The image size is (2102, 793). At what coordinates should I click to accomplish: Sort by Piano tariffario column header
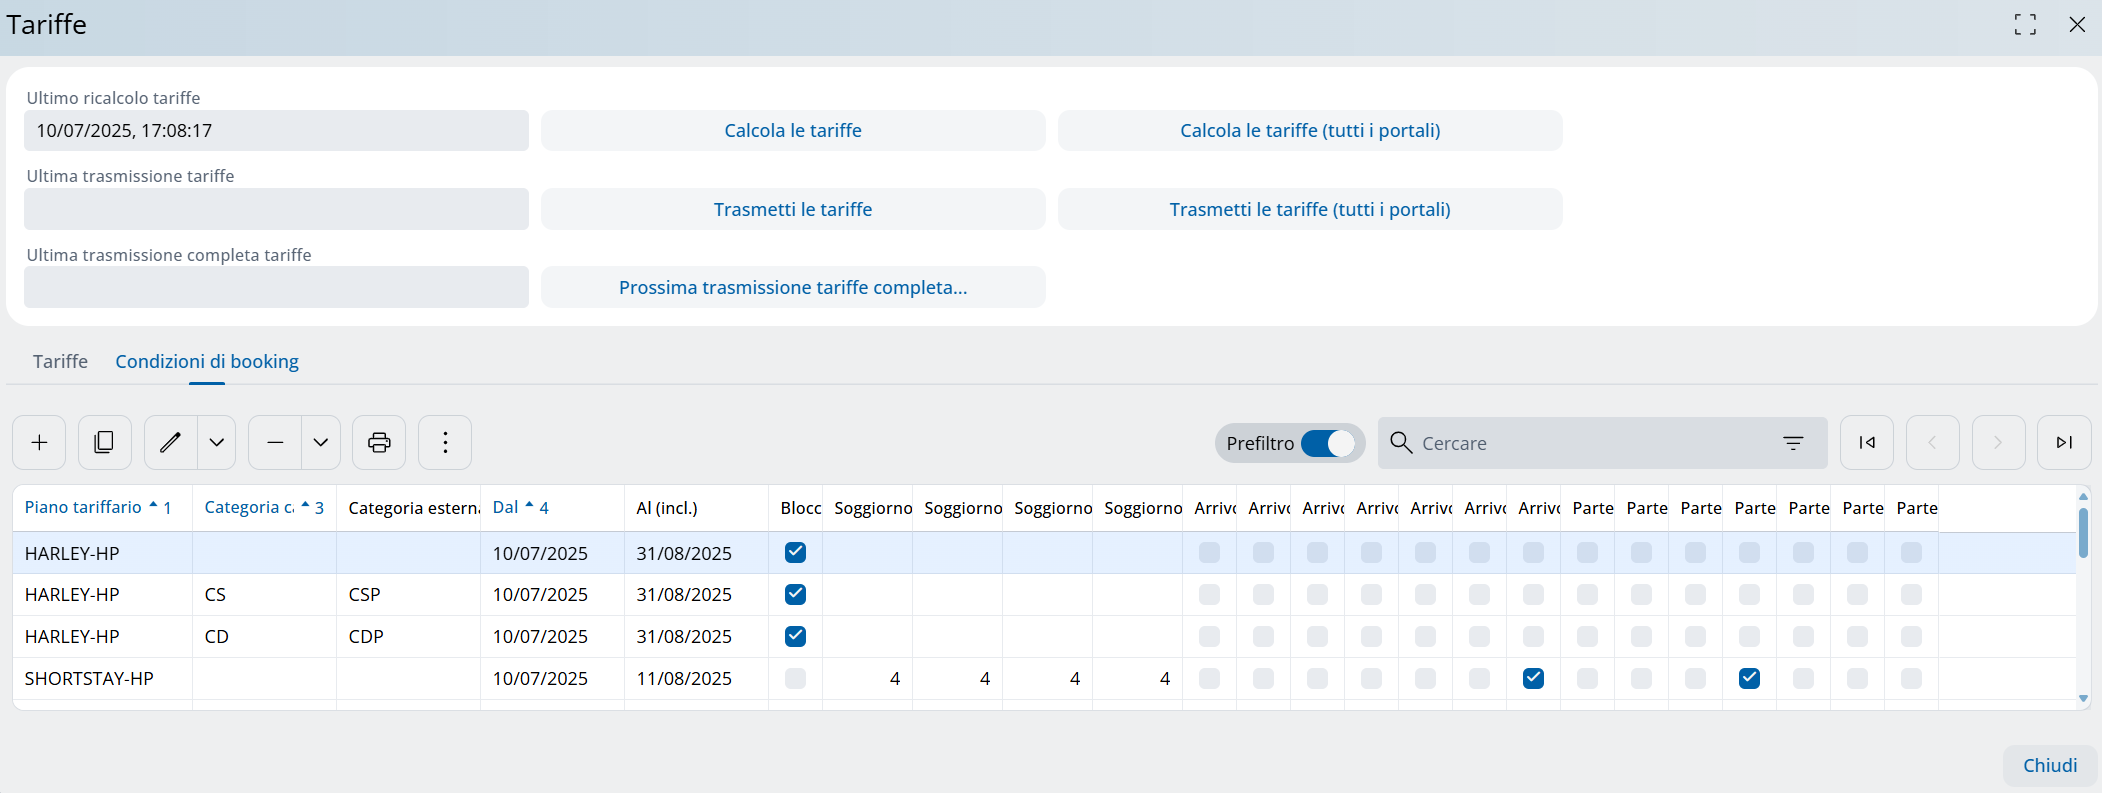pos(84,507)
